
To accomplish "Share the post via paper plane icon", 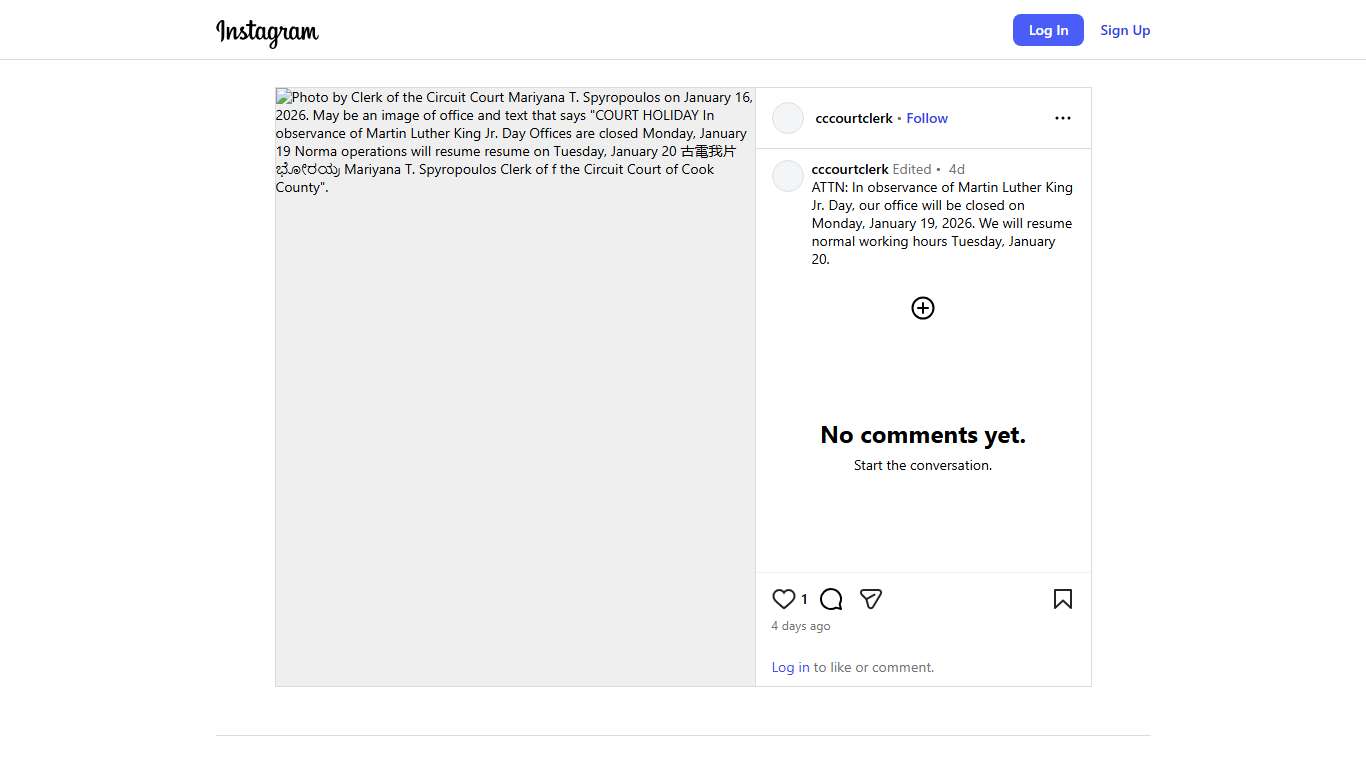I will (x=871, y=599).
